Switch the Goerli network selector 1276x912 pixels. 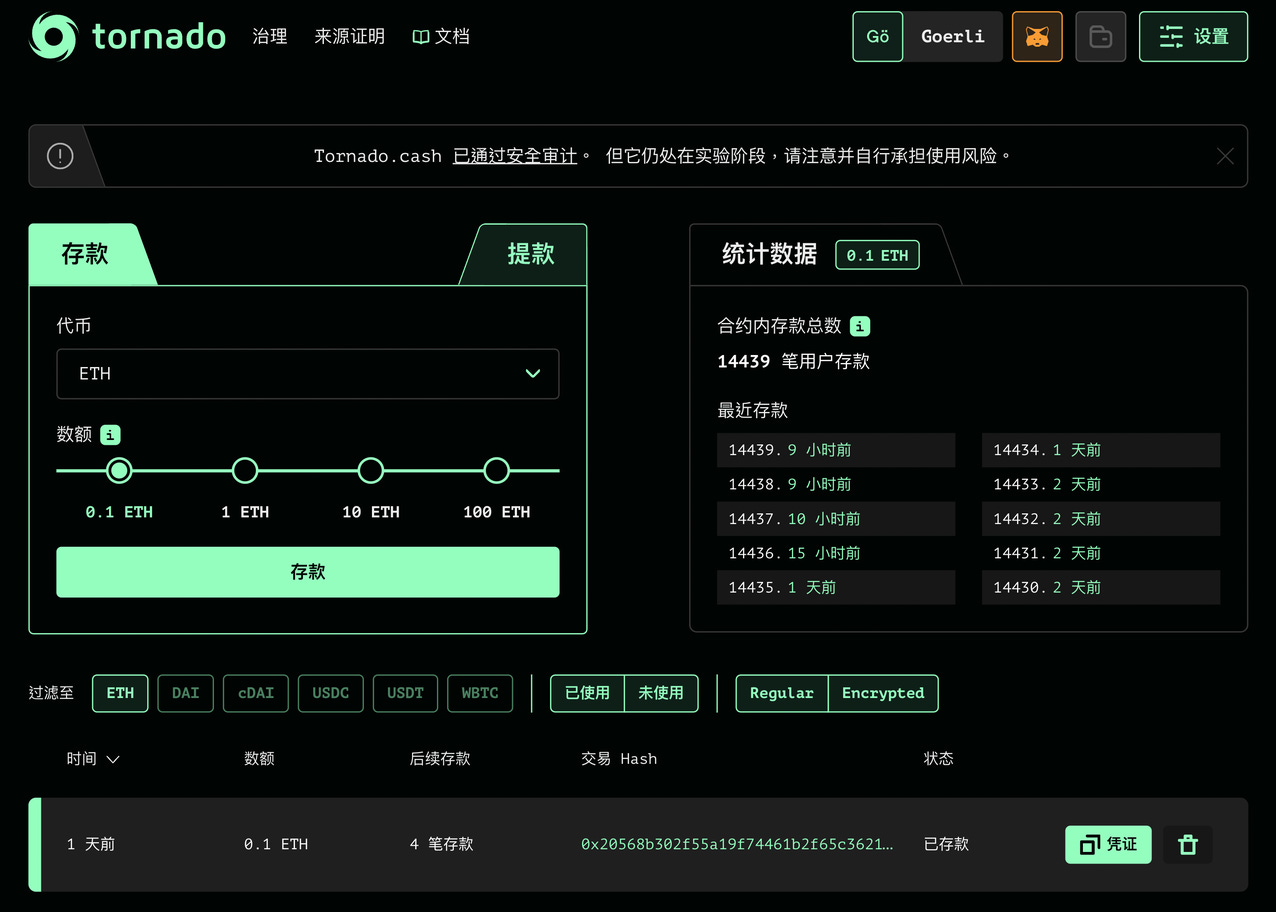click(953, 37)
